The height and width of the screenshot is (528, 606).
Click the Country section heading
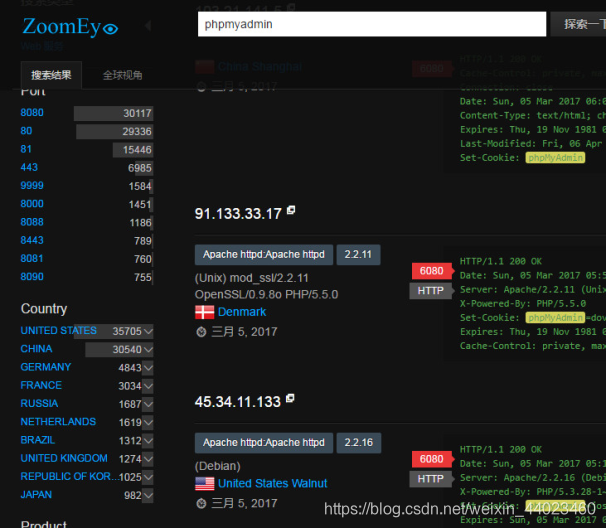click(44, 308)
